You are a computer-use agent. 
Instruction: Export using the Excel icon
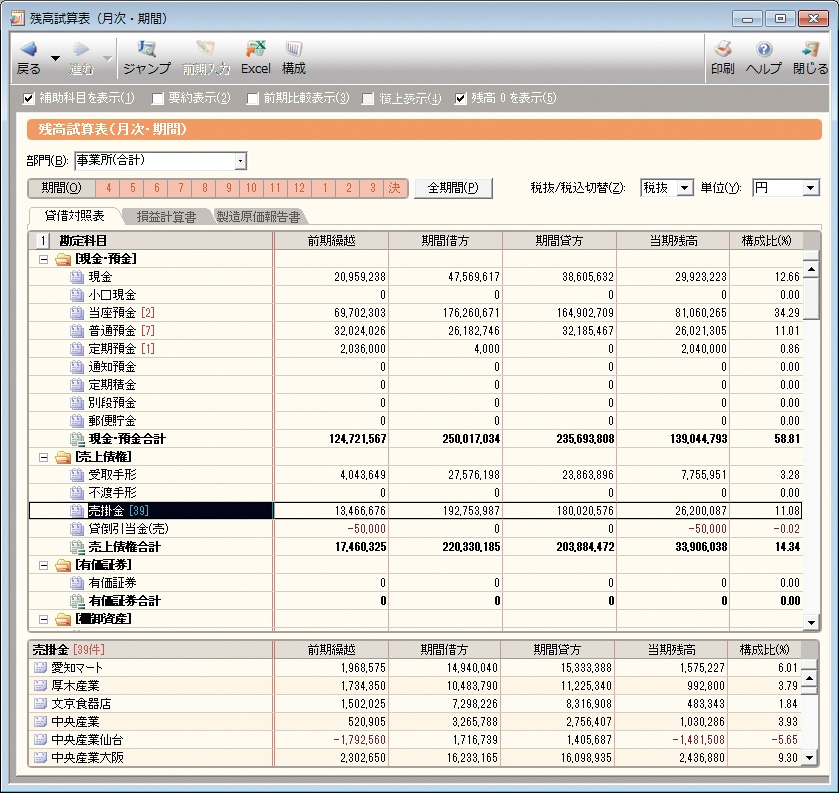coord(256,49)
